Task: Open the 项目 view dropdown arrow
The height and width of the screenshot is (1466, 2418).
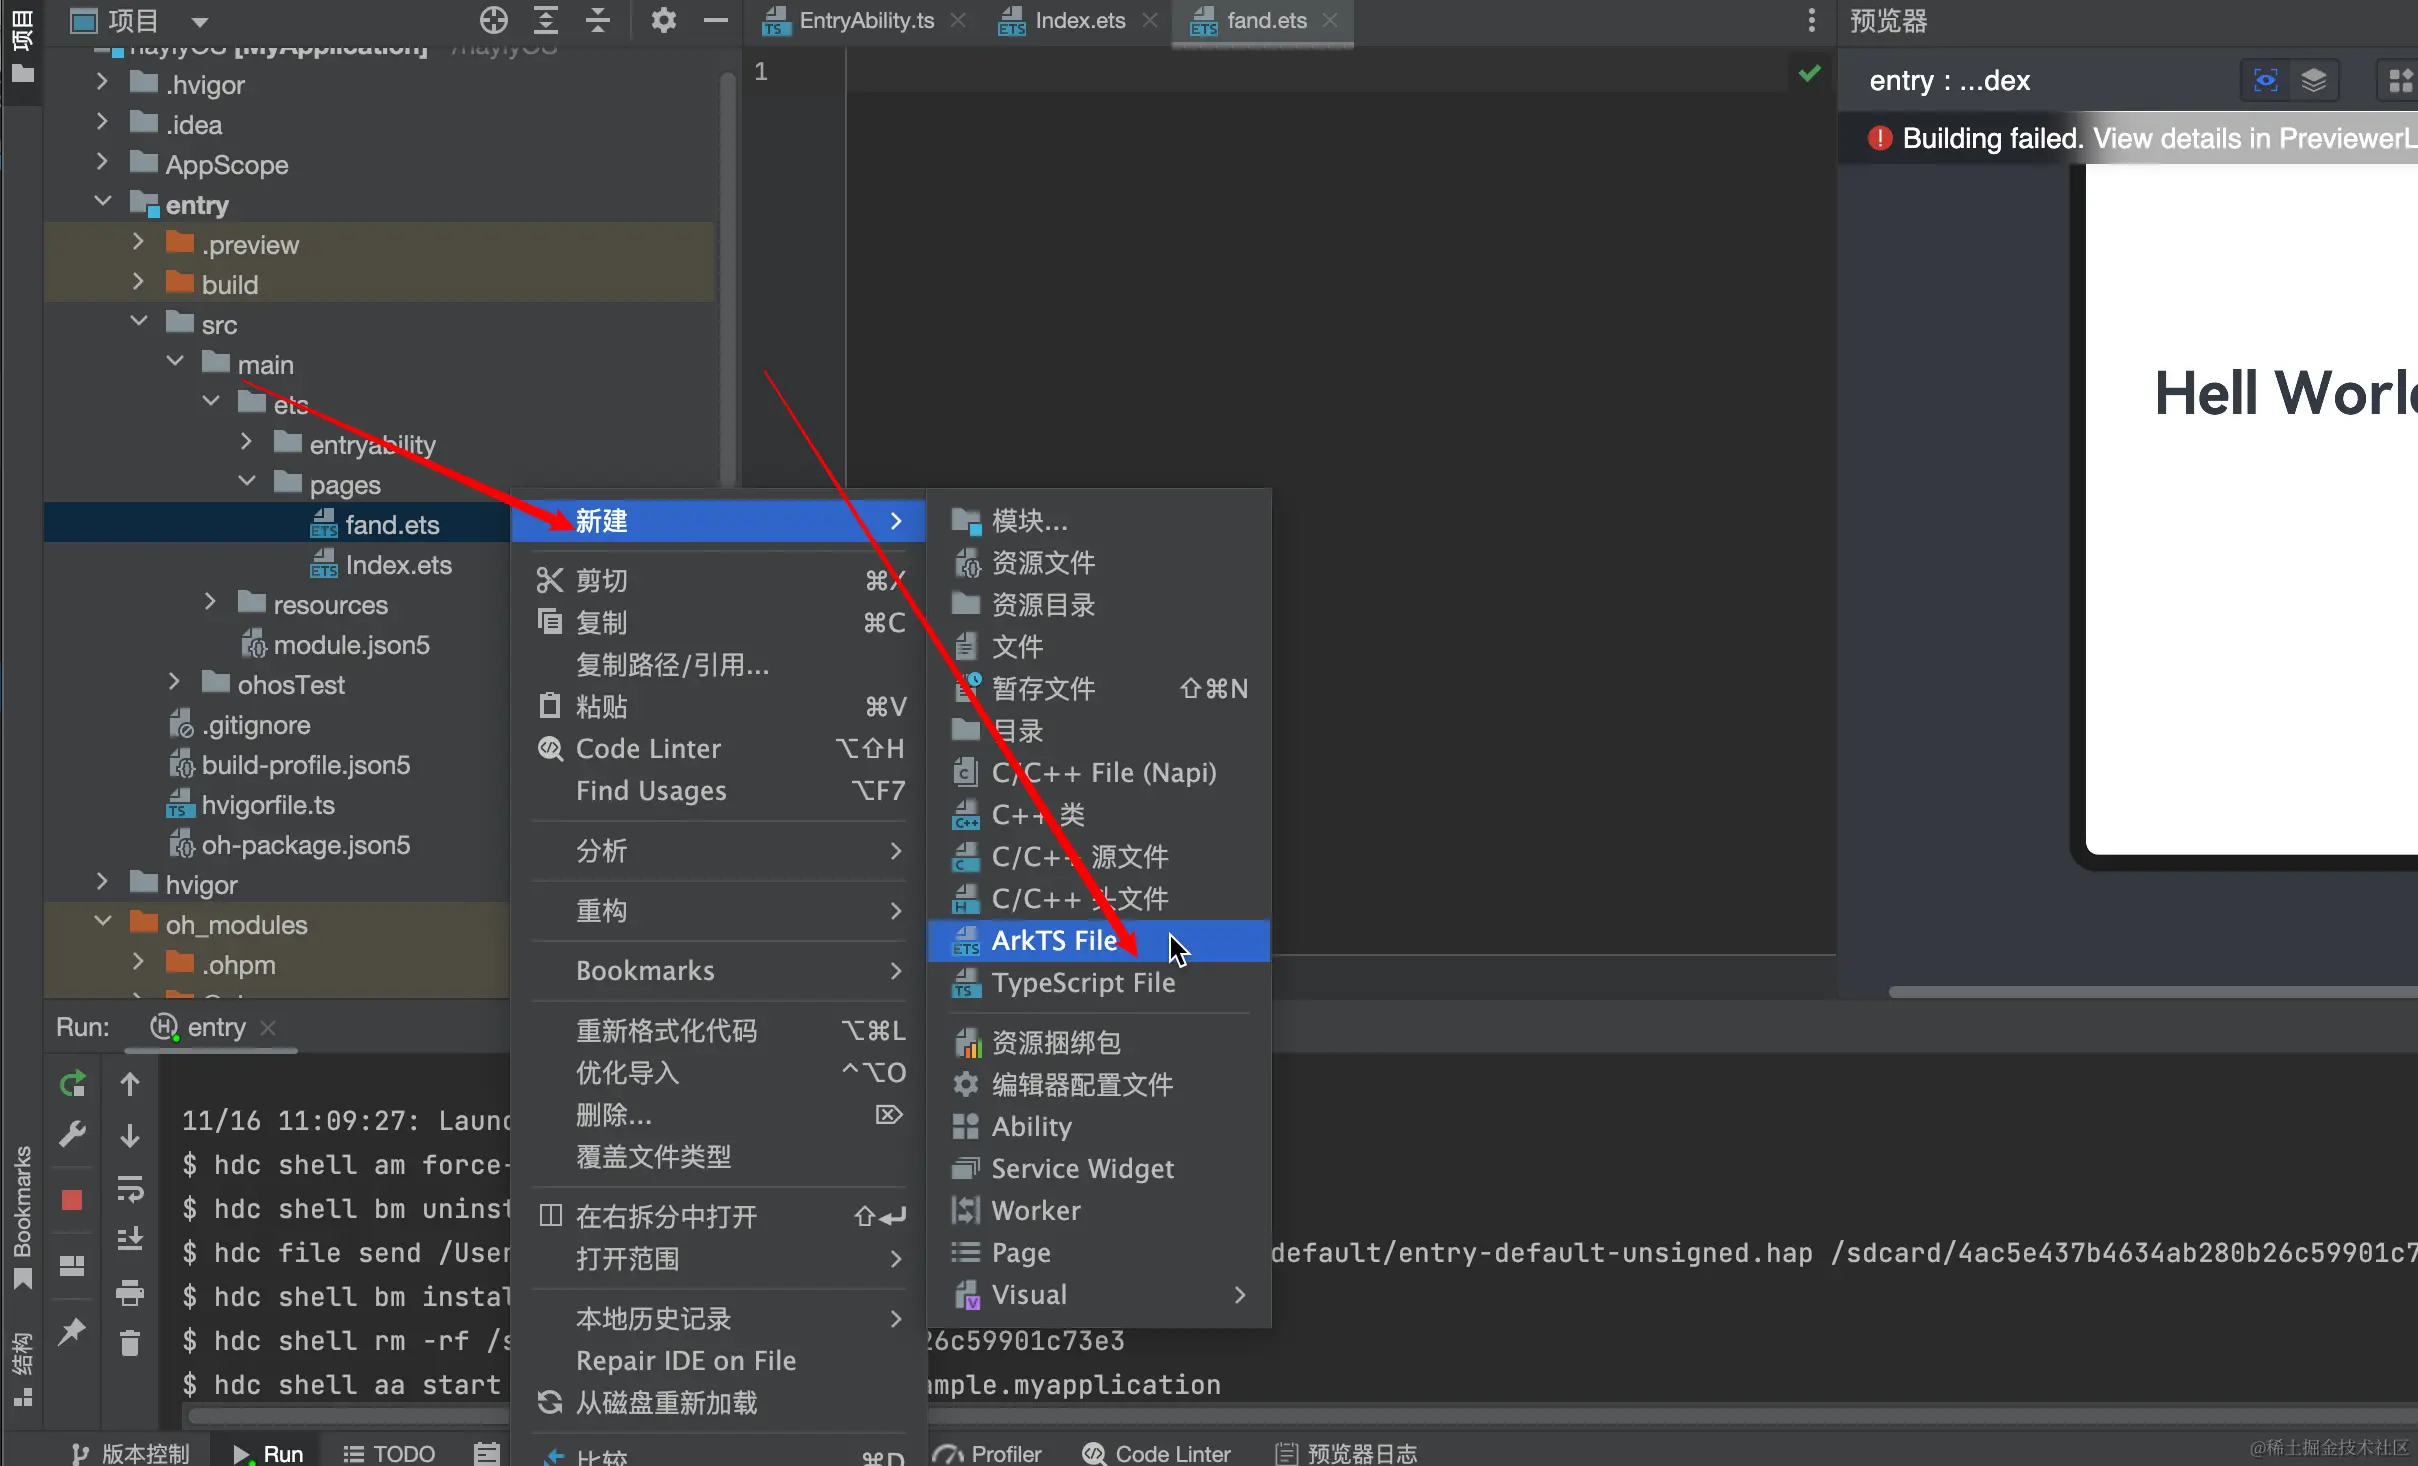Action: pyautogui.click(x=200, y=21)
